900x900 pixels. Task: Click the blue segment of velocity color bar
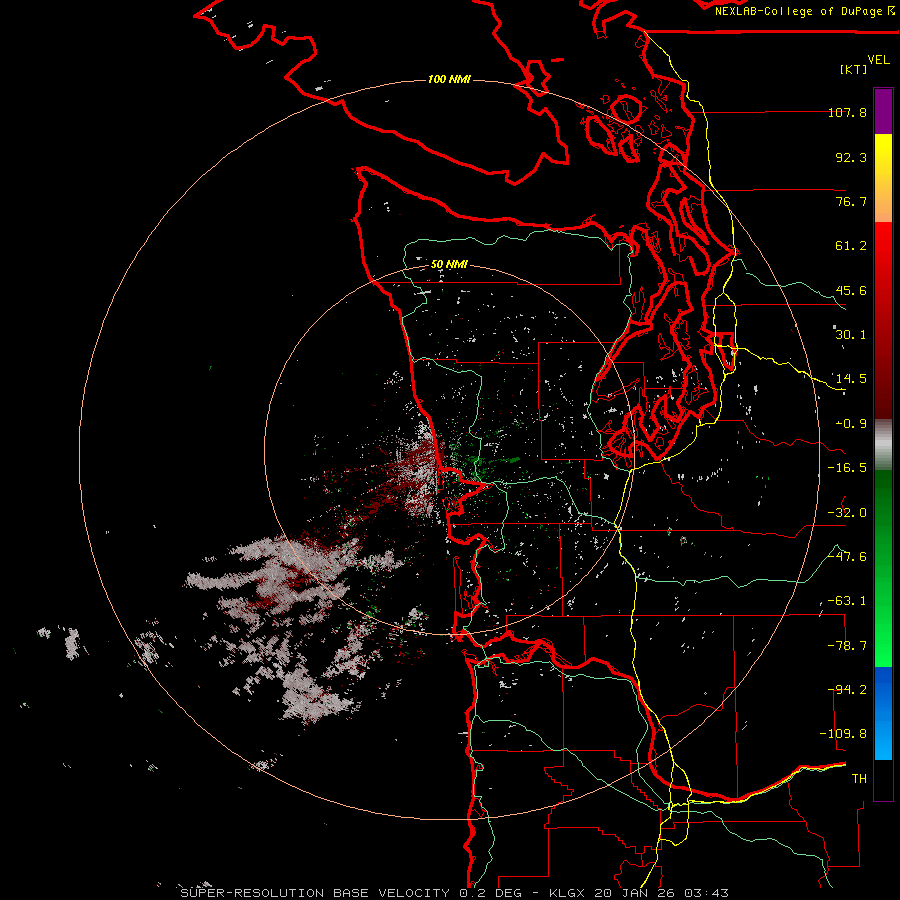click(883, 713)
